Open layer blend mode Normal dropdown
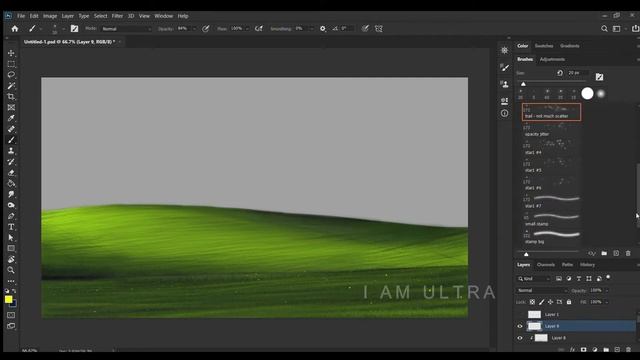This screenshot has height=360, width=640. (x=542, y=291)
